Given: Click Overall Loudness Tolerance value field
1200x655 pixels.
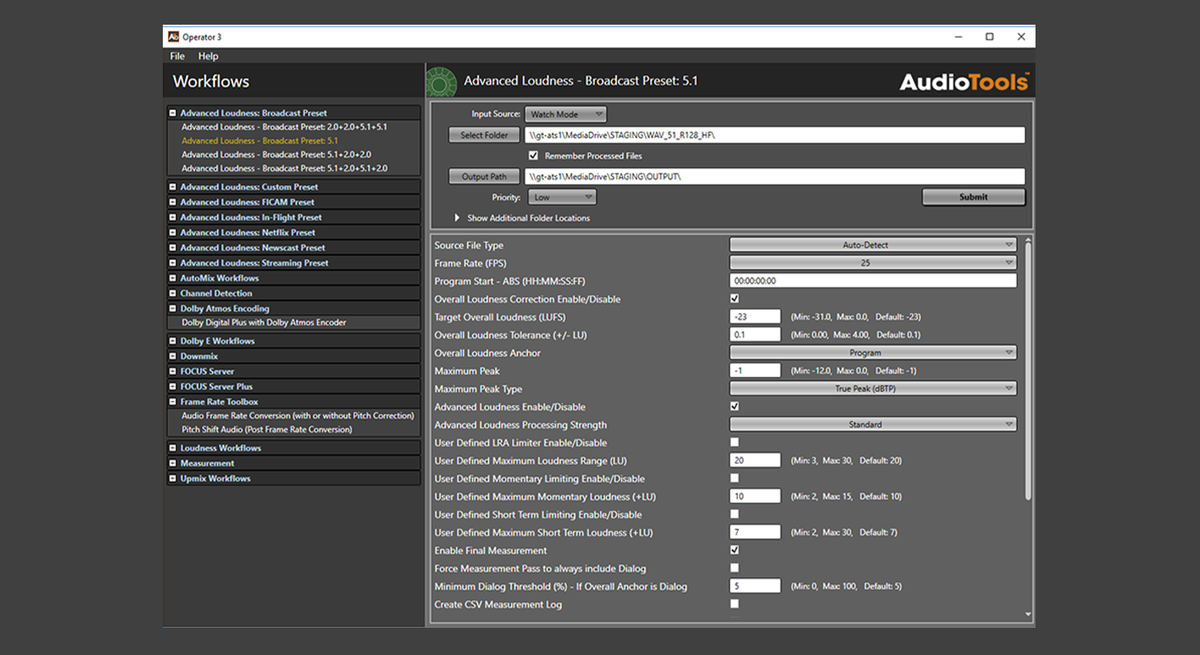Looking at the screenshot, I should pyautogui.click(x=755, y=334).
